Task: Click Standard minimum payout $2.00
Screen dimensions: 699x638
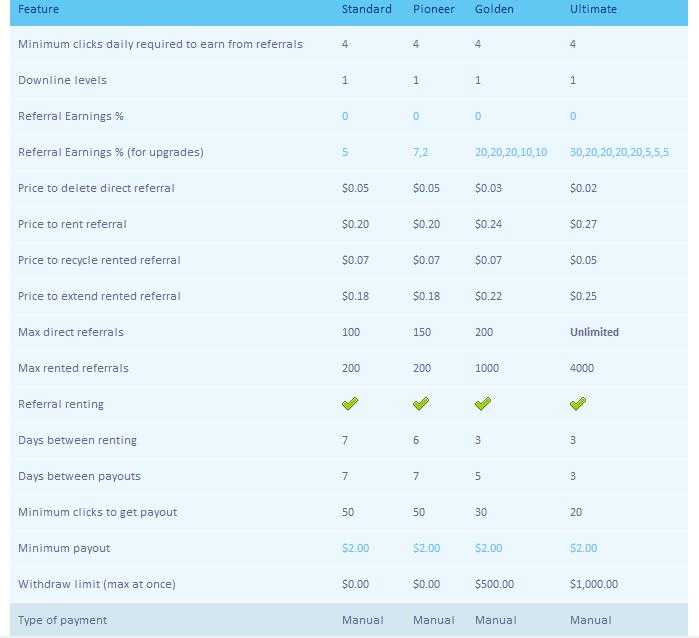Action: tap(355, 548)
